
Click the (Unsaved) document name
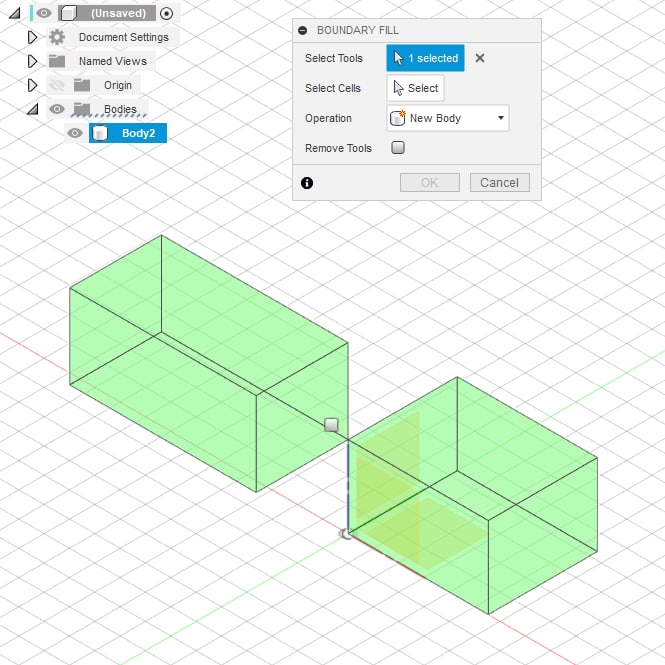point(118,14)
